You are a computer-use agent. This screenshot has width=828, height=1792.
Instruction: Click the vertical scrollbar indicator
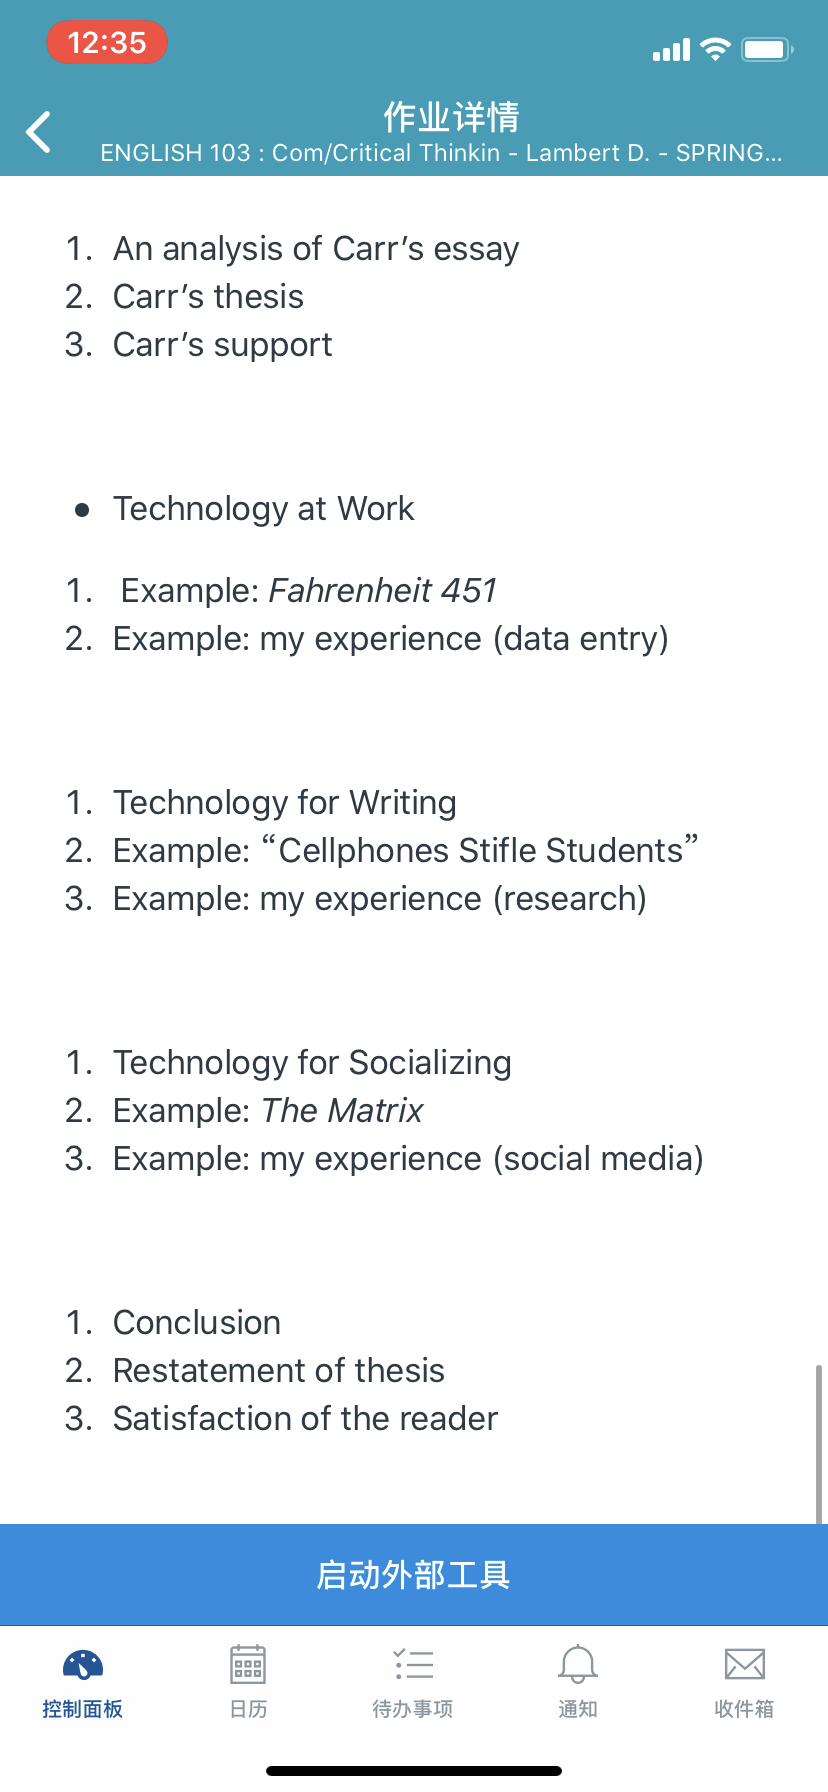pos(819,1443)
